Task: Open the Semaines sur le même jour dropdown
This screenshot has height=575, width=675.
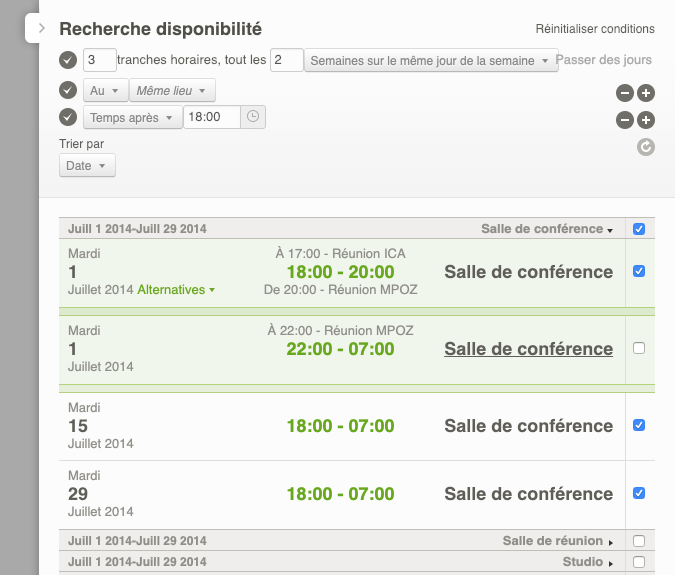Action: (x=430, y=61)
